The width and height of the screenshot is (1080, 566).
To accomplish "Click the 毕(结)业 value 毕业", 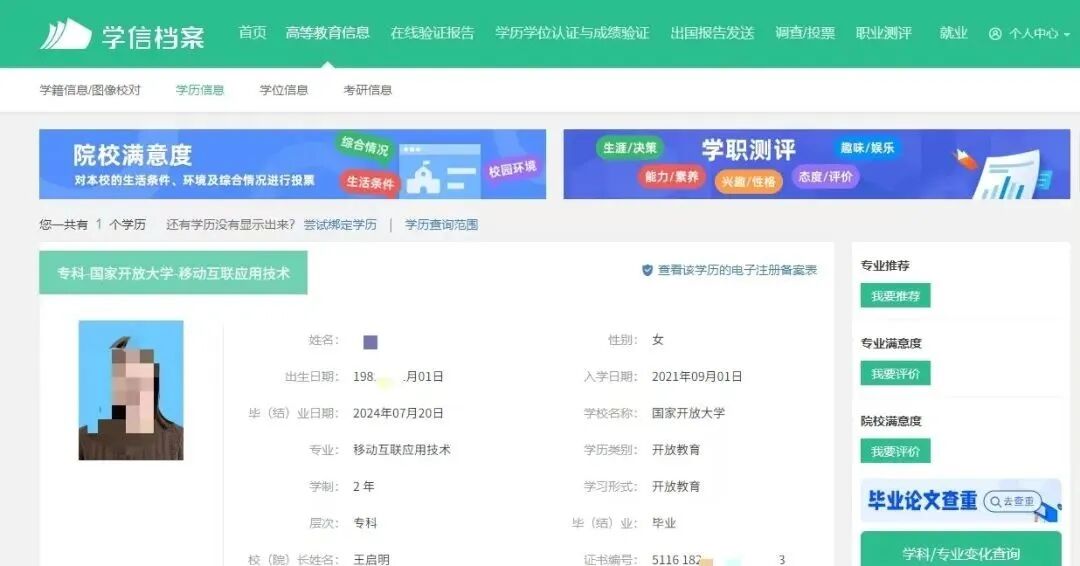I will 664,523.
